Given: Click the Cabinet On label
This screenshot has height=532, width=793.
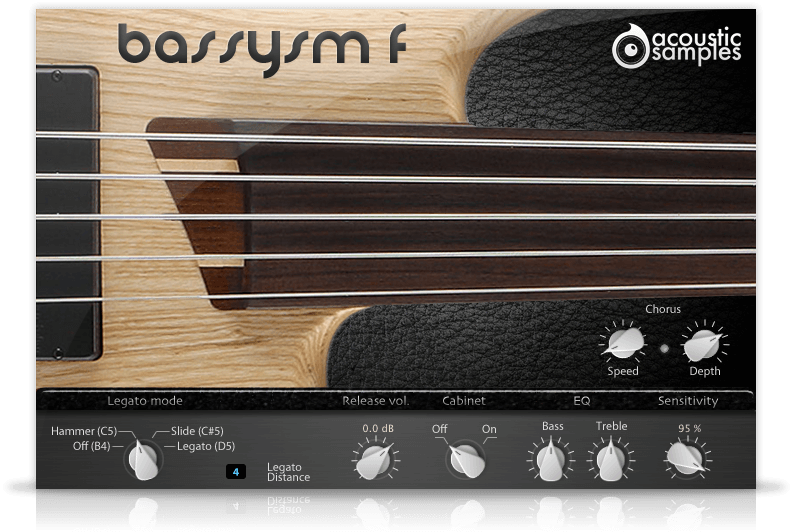Looking at the screenshot, I should tap(489, 429).
